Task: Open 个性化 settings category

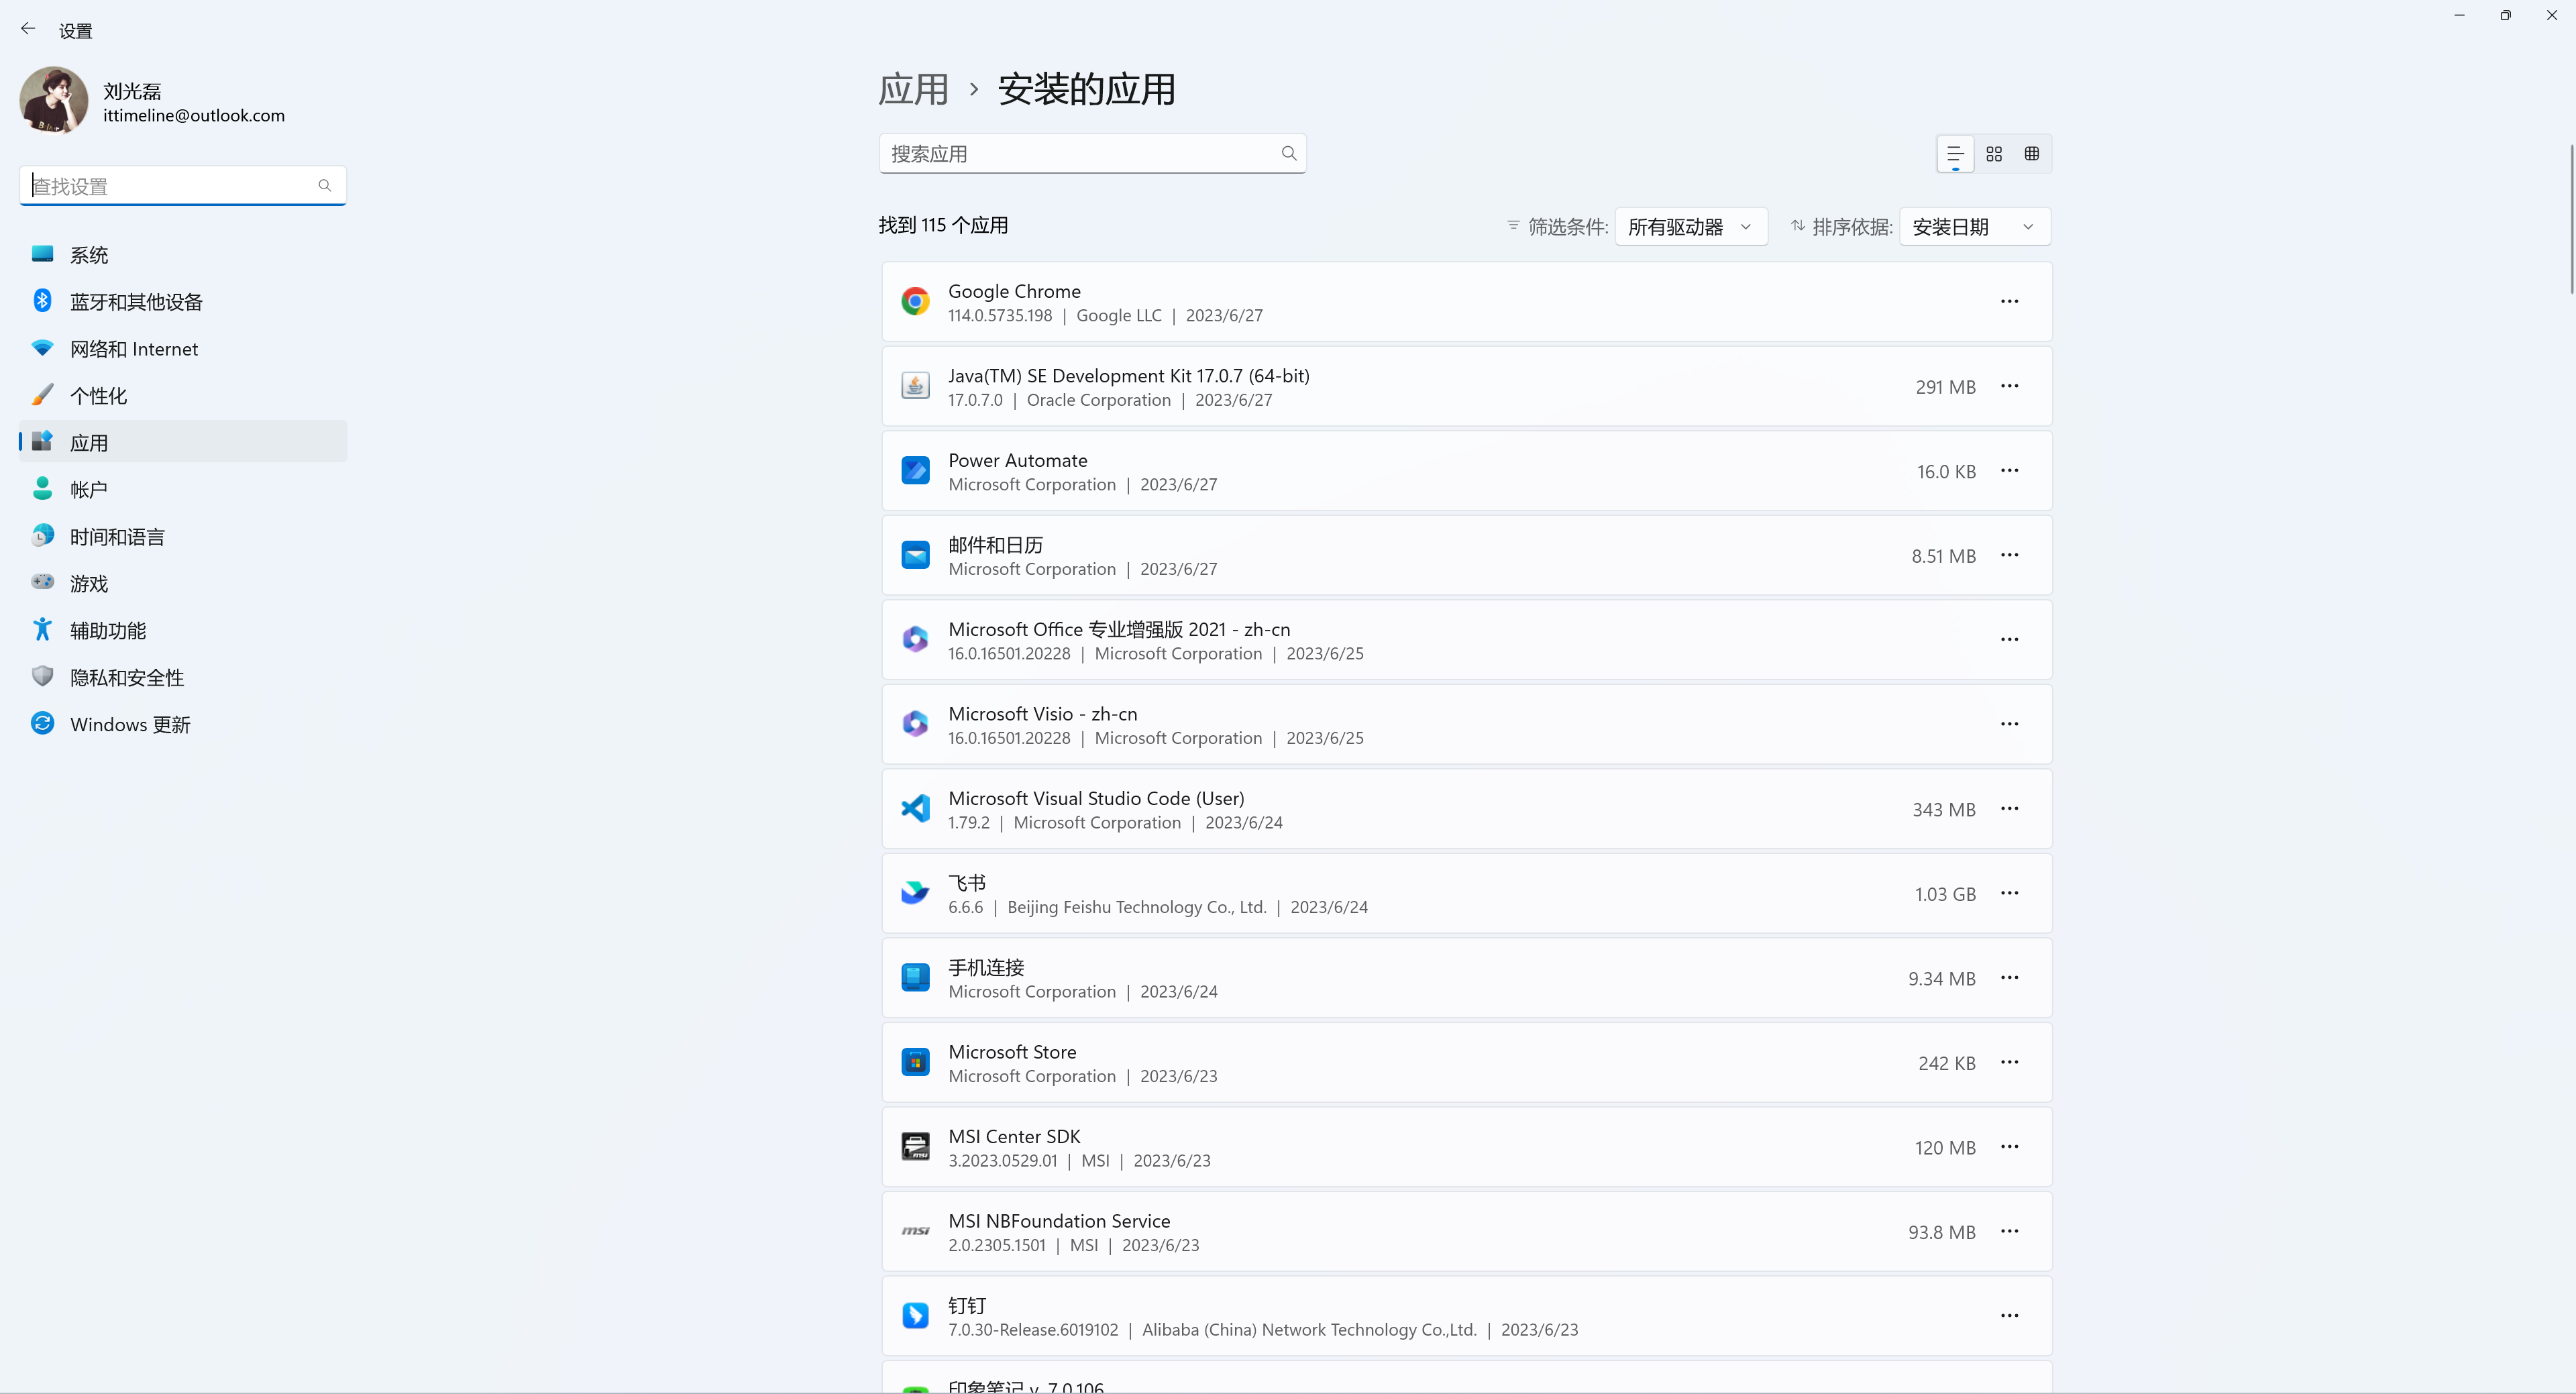Action: (x=183, y=395)
